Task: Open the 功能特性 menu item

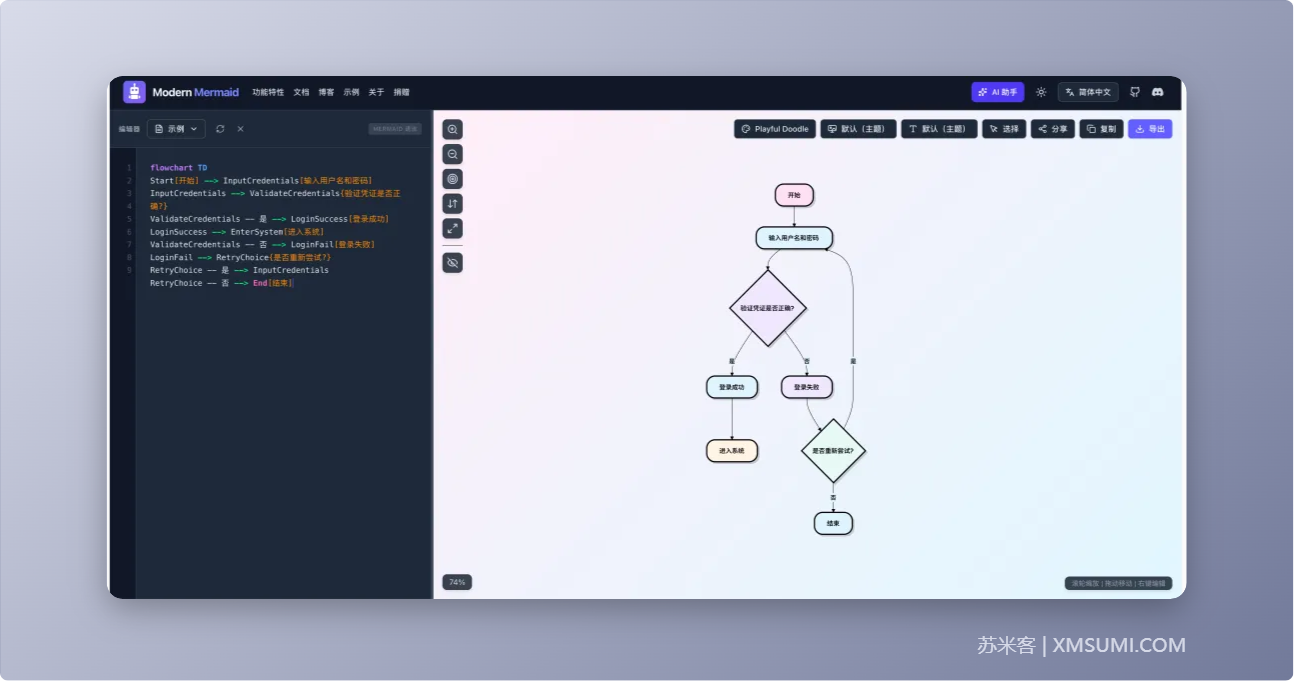Action: (268, 92)
